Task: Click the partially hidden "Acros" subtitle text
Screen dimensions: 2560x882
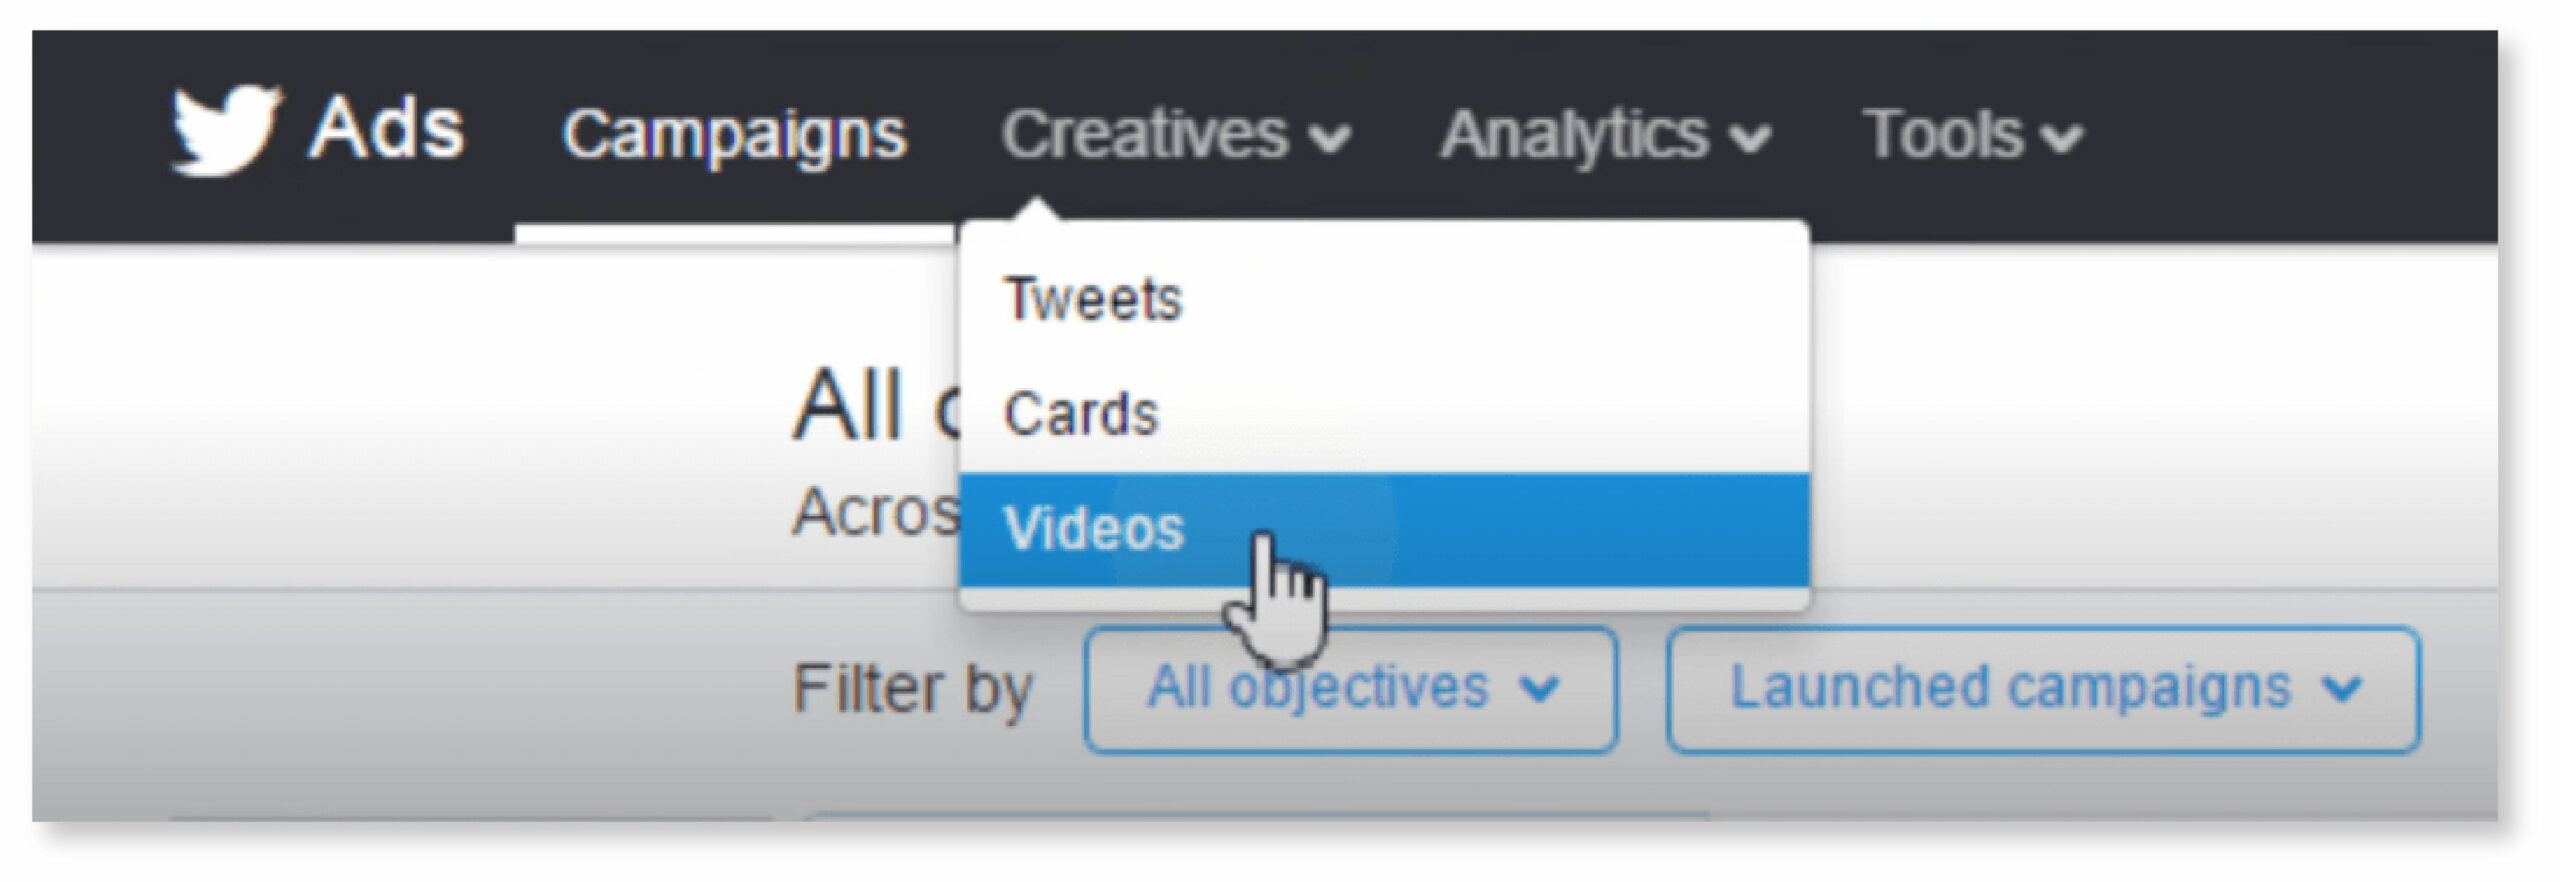Action: pyautogui.click(x=876, y=512)
